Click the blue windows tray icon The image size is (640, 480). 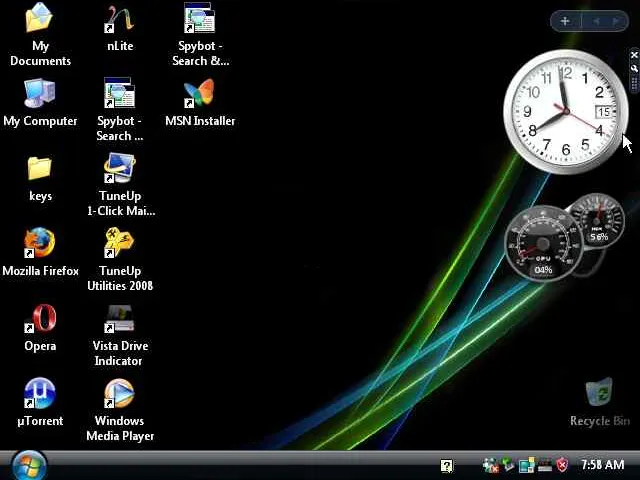[527, 465]
